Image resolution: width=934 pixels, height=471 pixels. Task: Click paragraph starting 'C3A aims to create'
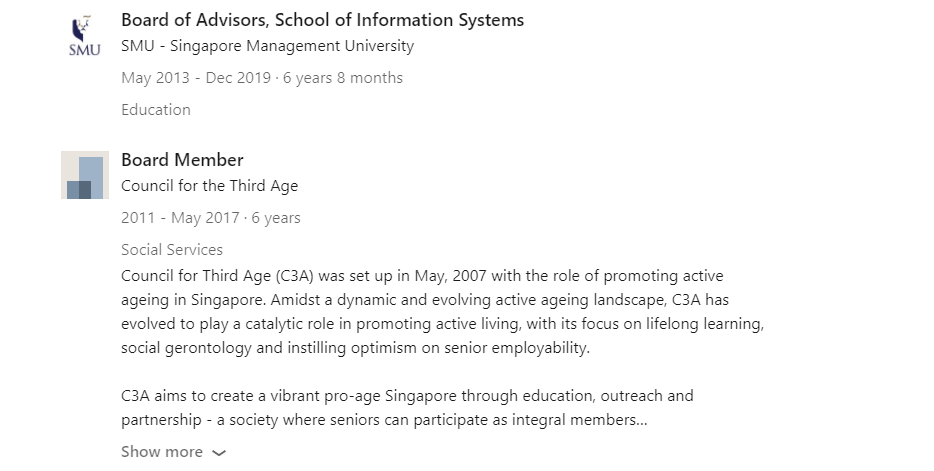tap(407, 408)
